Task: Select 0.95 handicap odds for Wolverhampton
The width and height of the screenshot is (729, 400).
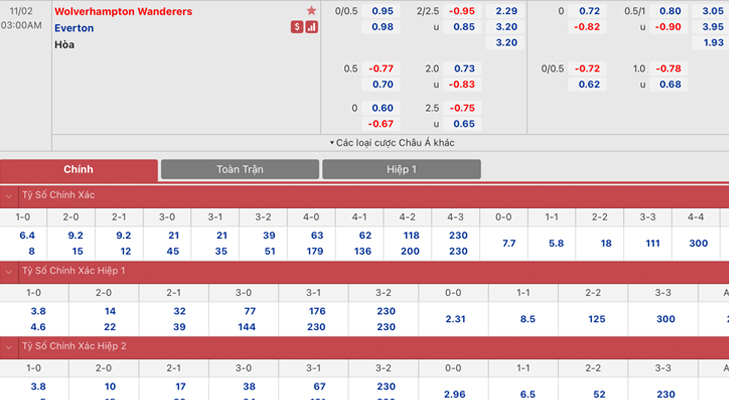Action: (382, 11)
